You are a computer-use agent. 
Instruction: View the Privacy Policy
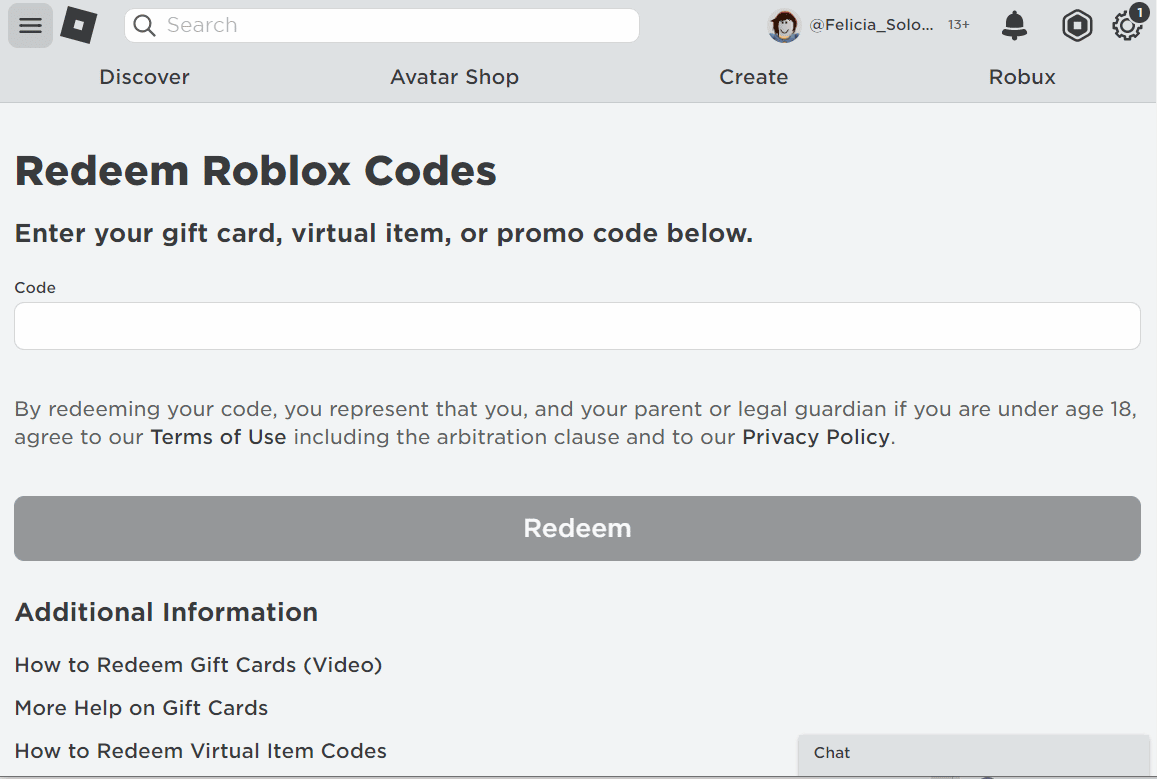[x=816, y=437]
